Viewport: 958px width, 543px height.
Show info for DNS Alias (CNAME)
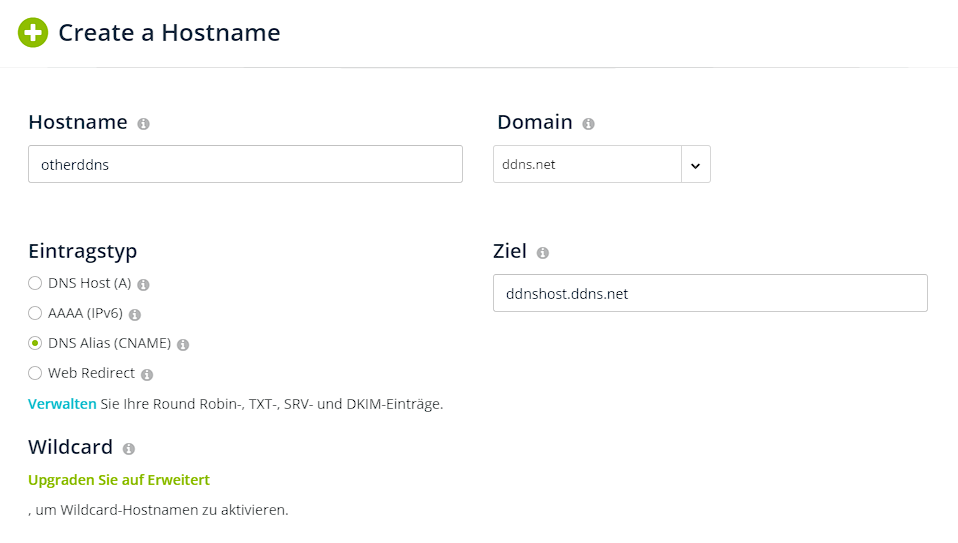183,345
